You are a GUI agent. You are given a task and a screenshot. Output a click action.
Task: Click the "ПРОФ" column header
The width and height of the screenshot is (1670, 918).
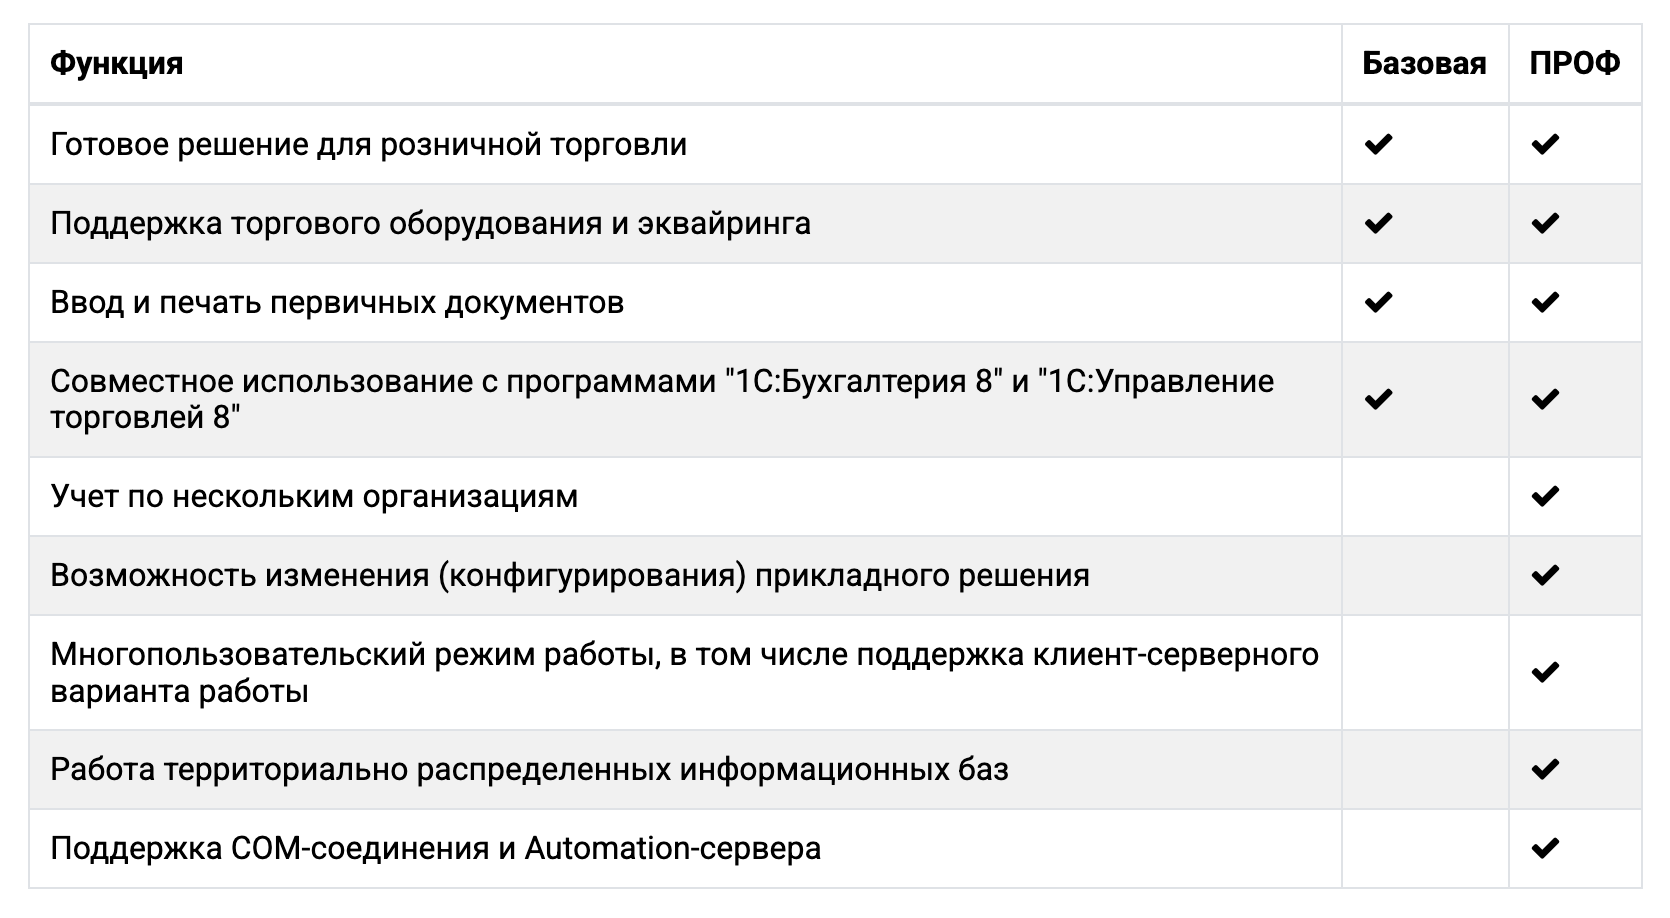pyautogui.click(x=1575, y=64)
